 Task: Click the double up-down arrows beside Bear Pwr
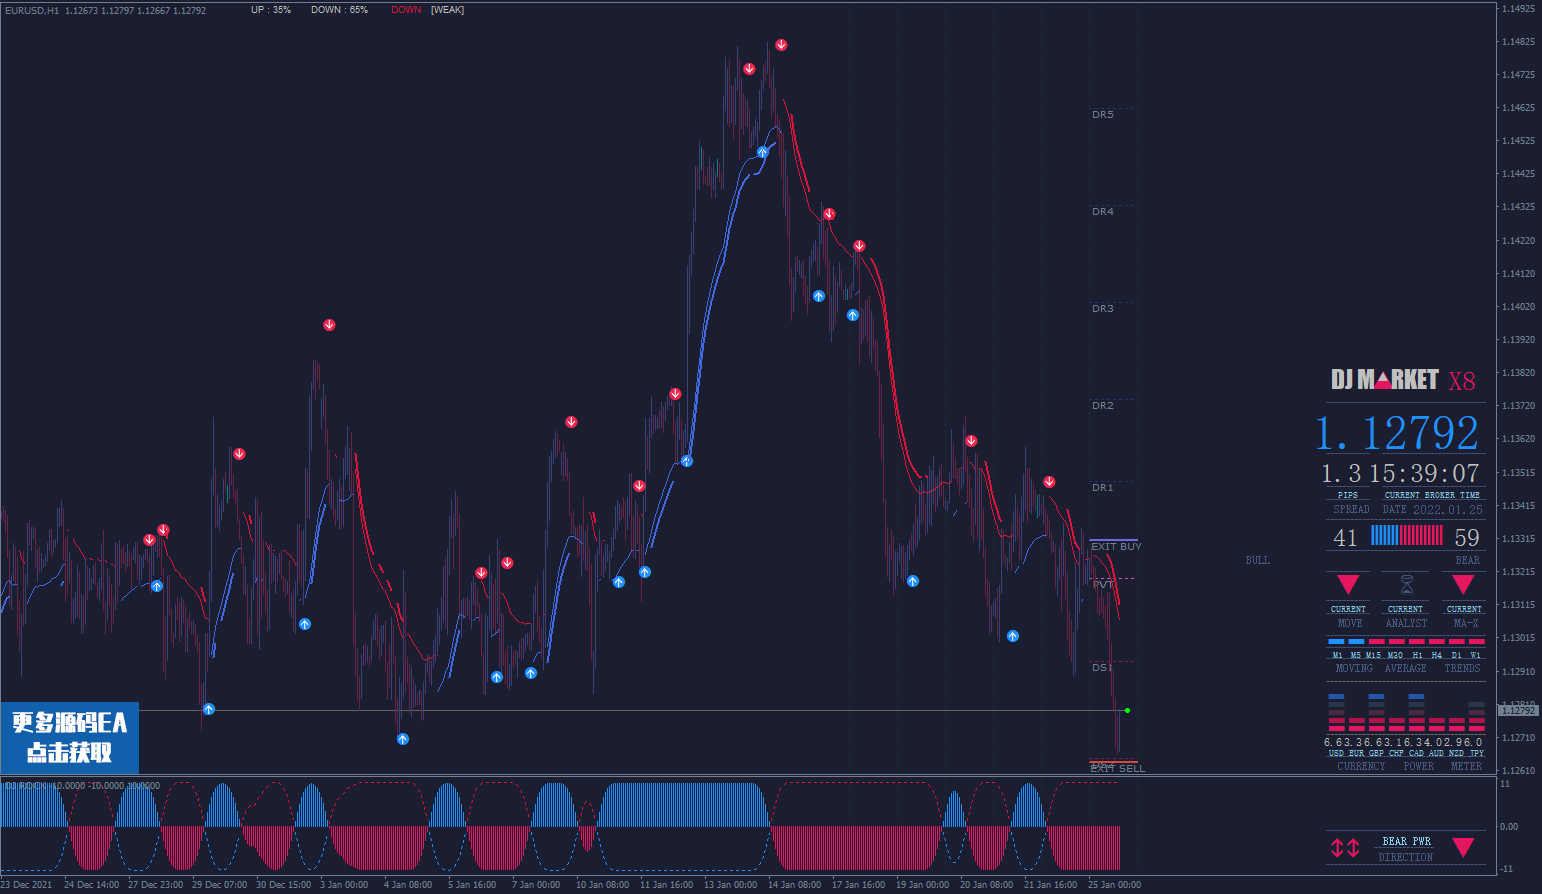[1344, 848]
